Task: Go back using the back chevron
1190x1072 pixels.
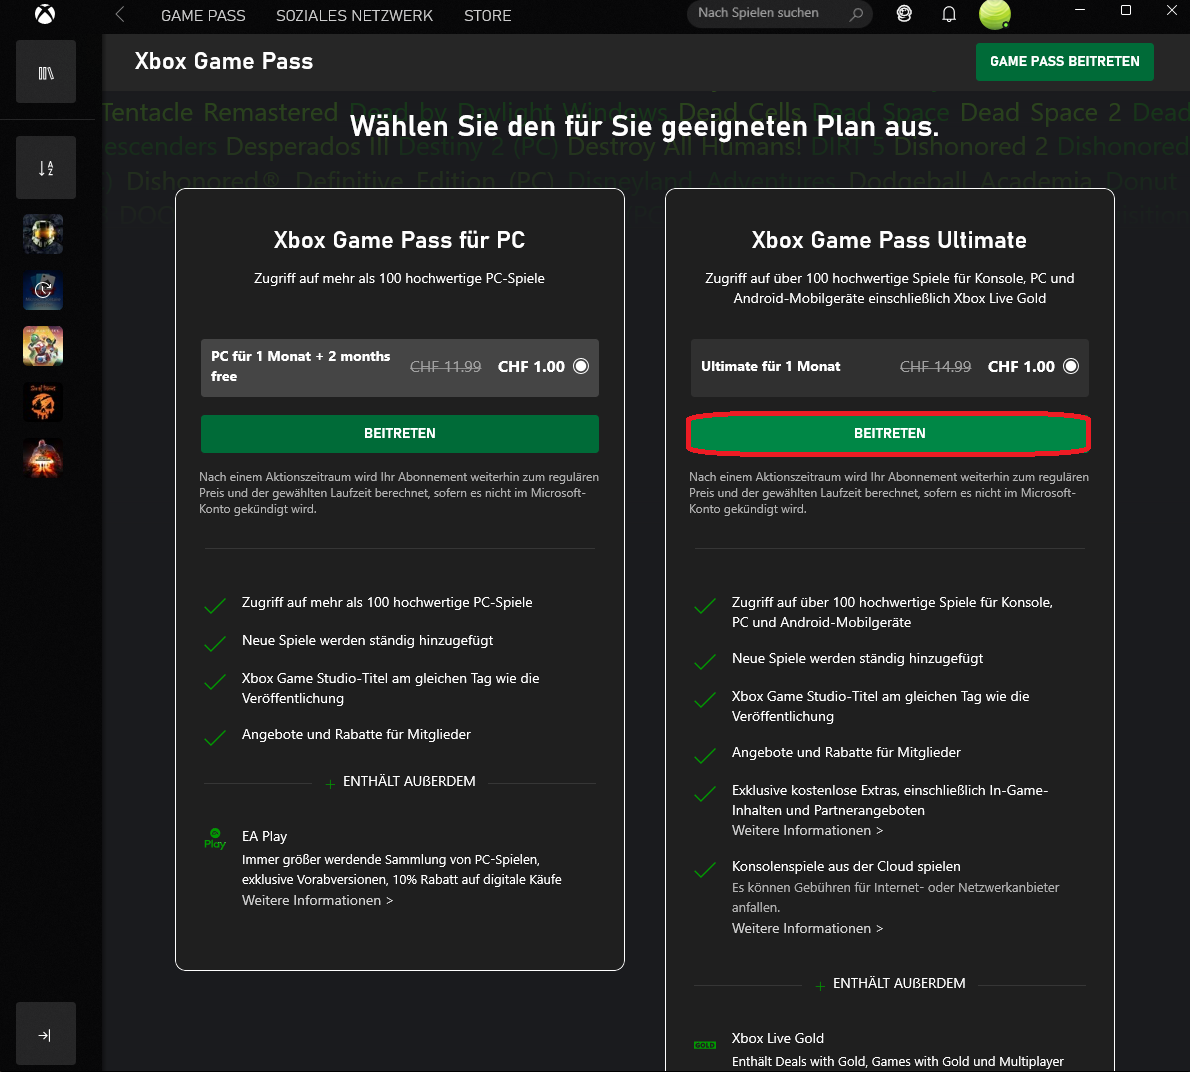Action: (120, 14)
